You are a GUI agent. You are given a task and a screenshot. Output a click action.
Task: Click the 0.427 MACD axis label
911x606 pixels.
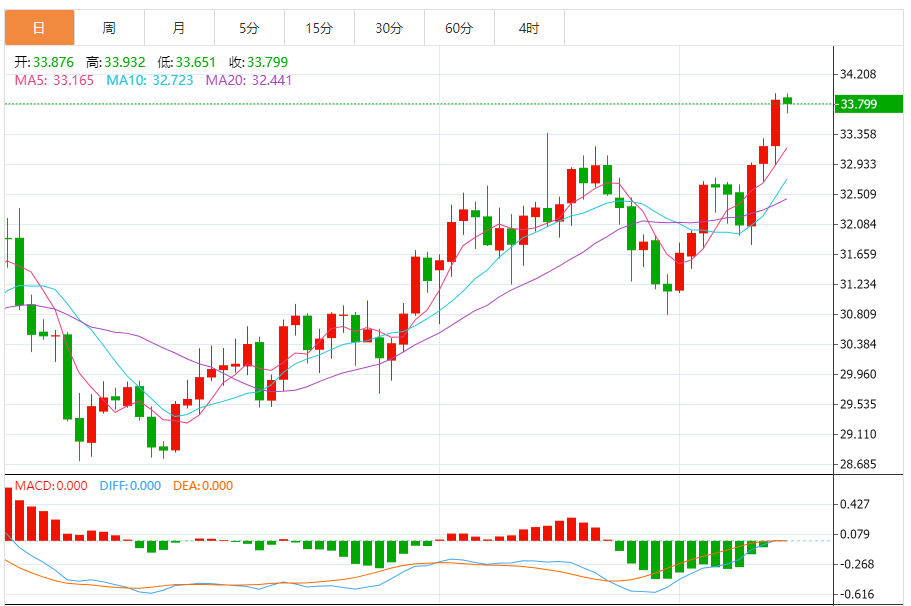(855, 504)
